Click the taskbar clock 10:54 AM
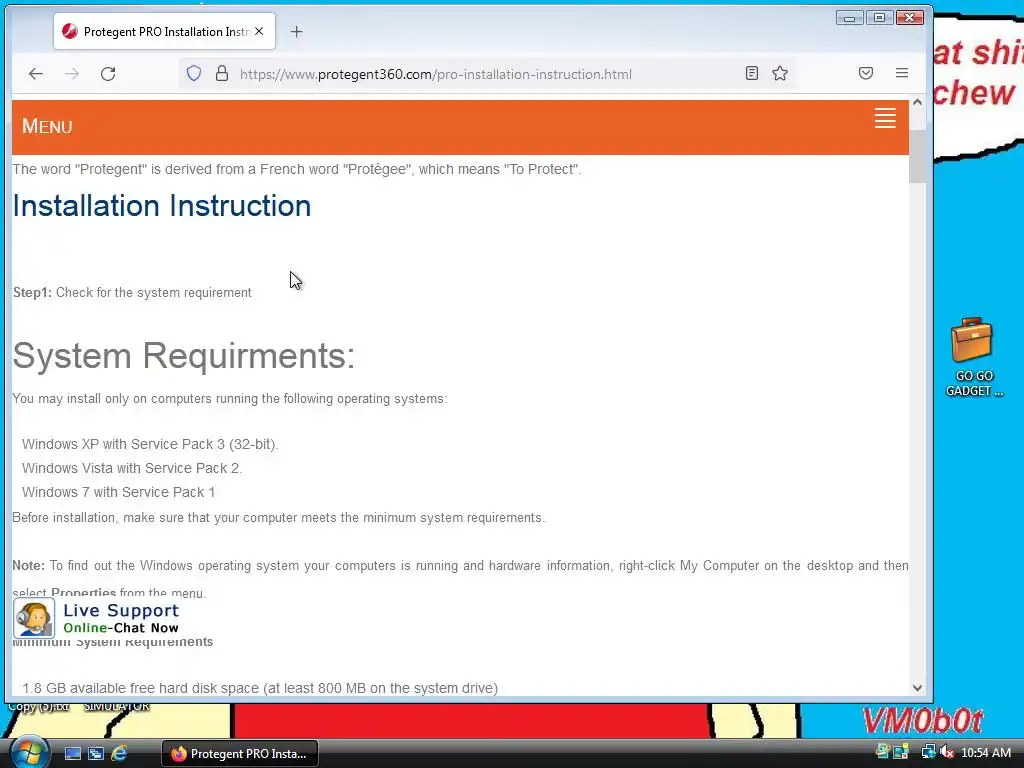The width and height of the screenshot is (1024, 768). pos(986,753)
